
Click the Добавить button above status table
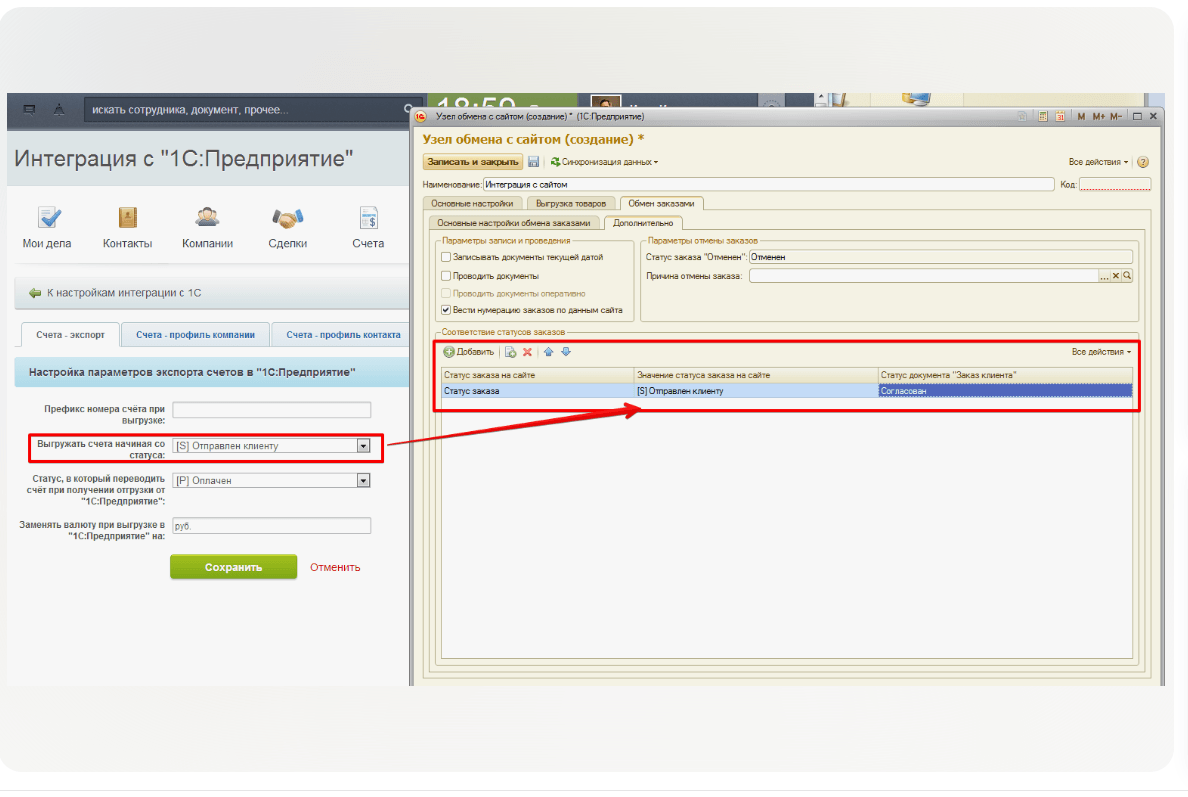tap(469, 352)
